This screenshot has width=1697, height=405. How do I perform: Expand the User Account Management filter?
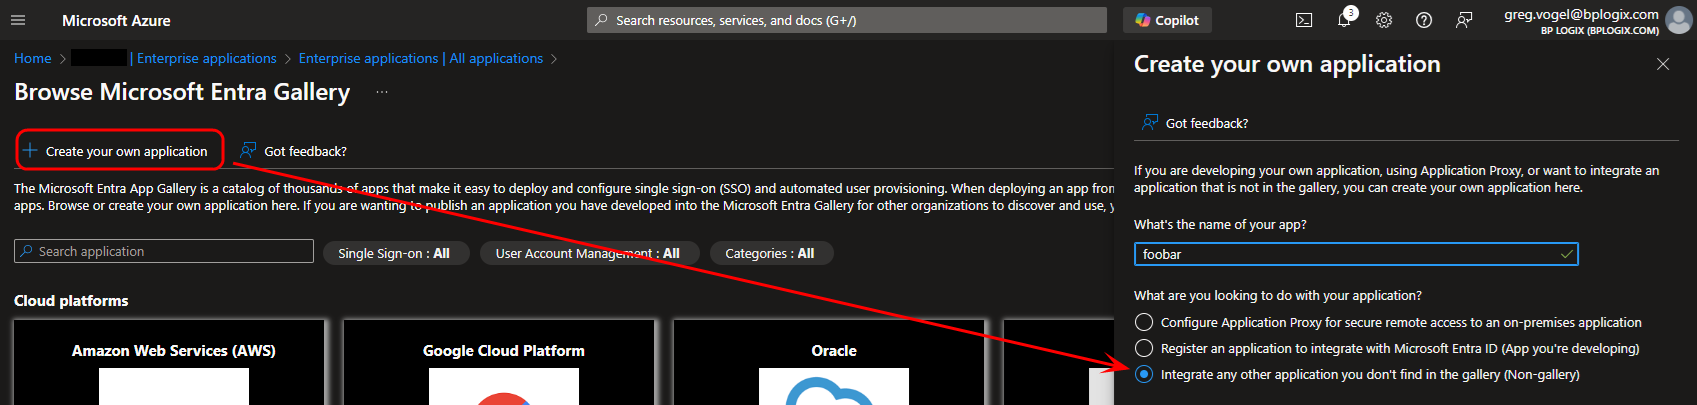pos(587,253)
